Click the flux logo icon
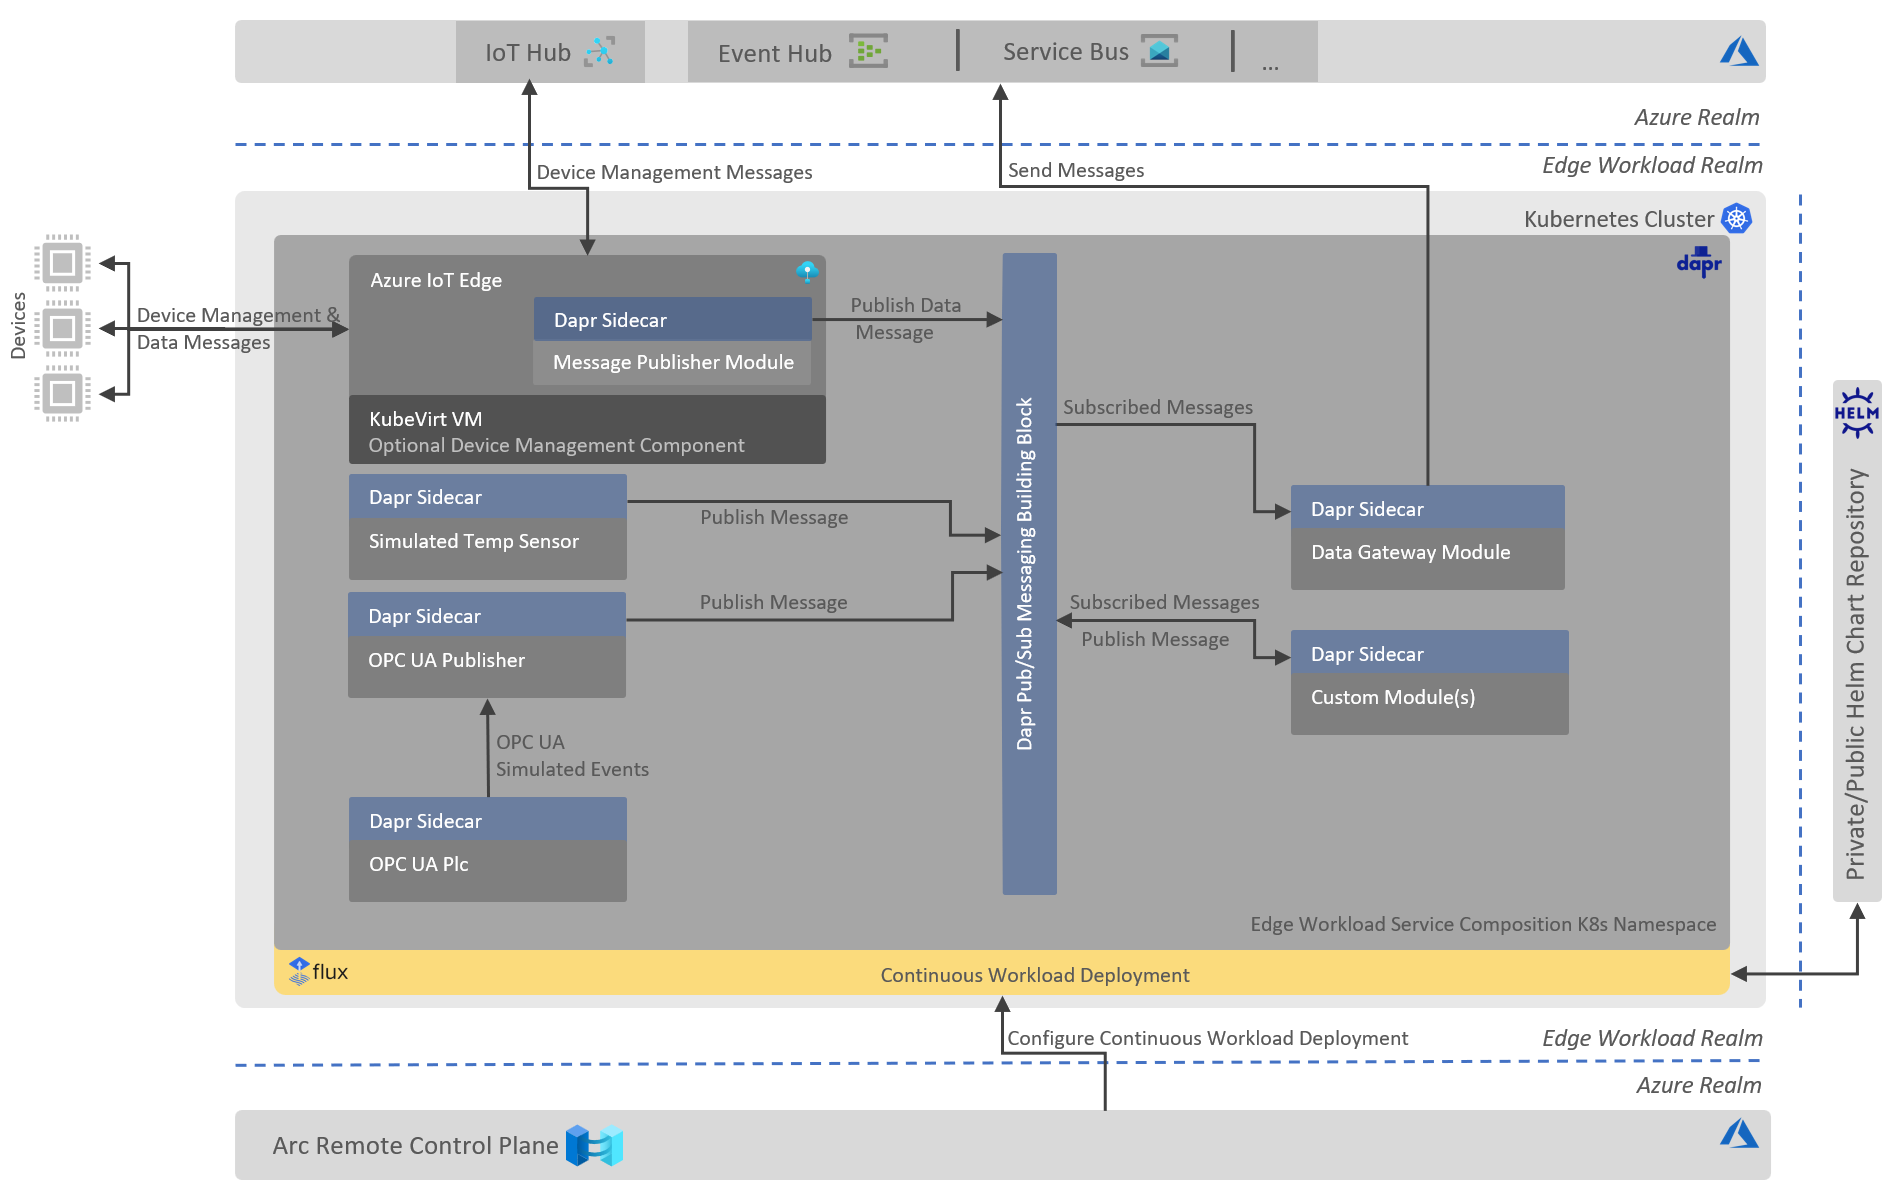The width and height of the screenshot is (1896, 1198). pos(299,971)
